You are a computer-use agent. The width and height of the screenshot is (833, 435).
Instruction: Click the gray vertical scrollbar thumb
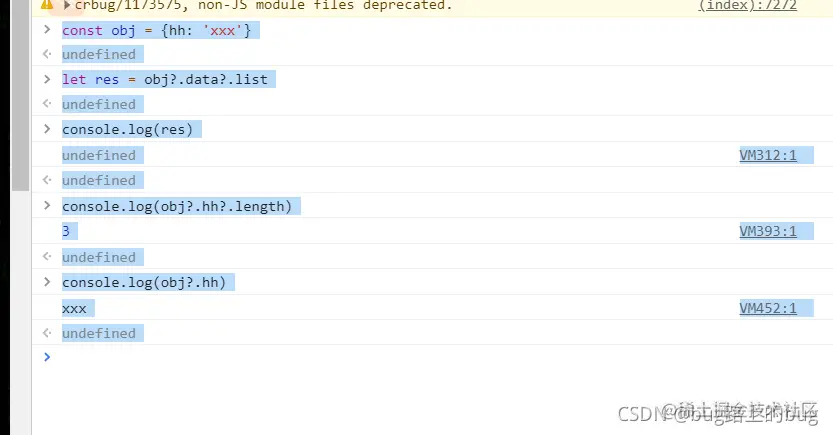pyautogui.click(x=21, y=95)
